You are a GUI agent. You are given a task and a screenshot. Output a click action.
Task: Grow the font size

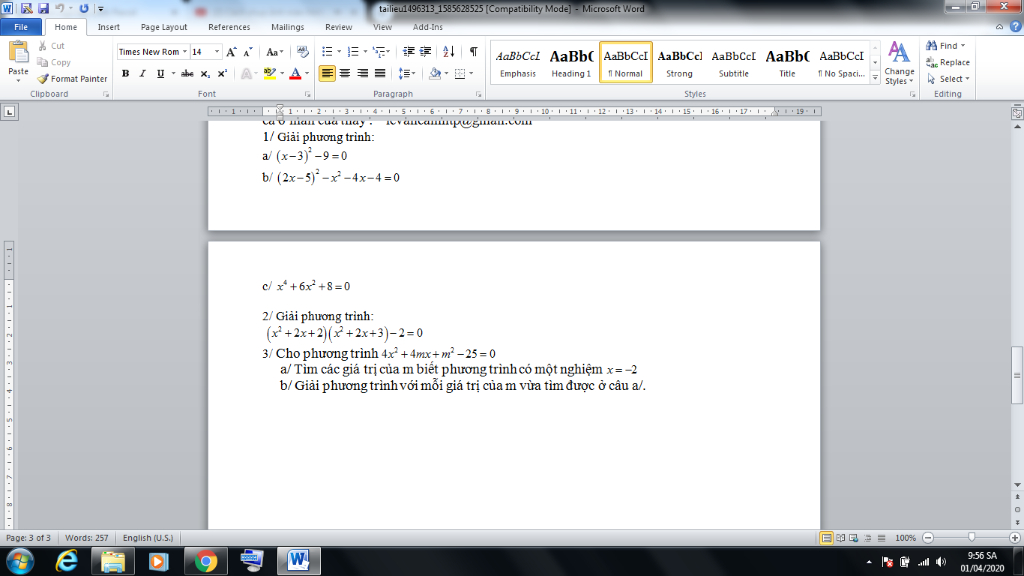pyautogui.click(x=231, y=52)
